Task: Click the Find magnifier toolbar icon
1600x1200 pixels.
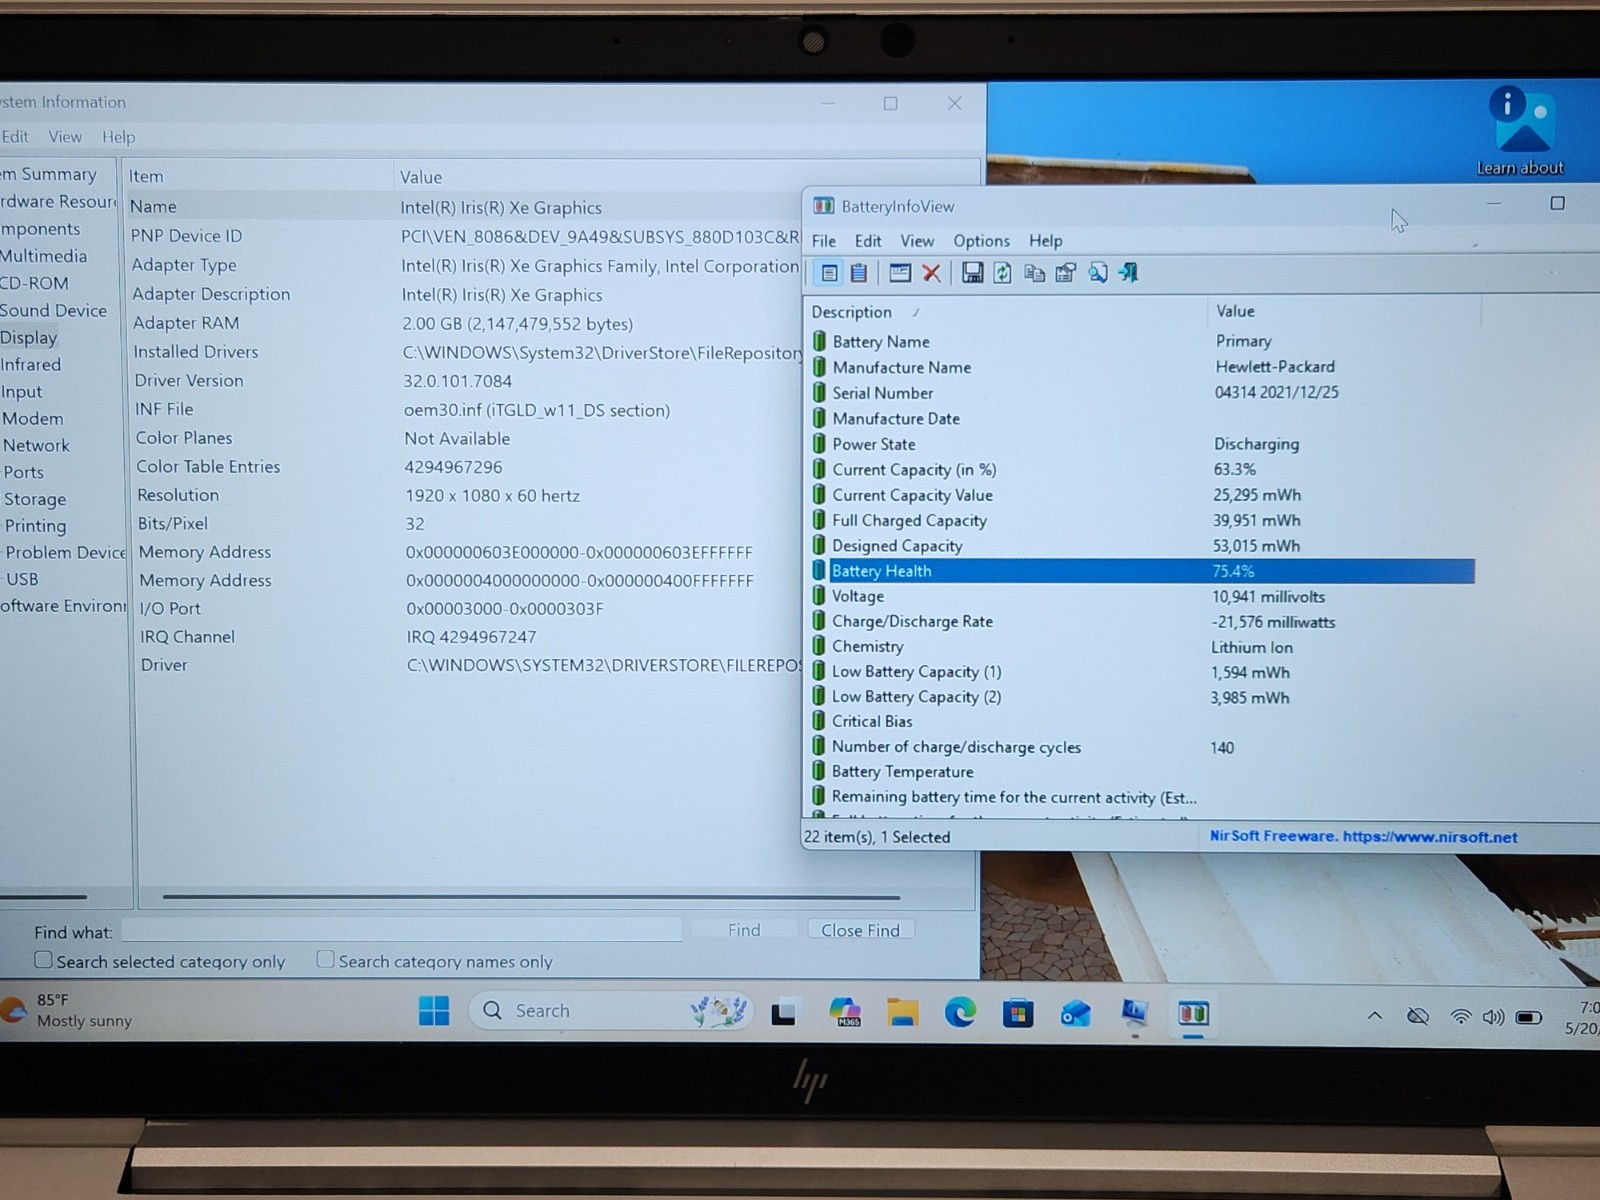Action: [1098, 273]
